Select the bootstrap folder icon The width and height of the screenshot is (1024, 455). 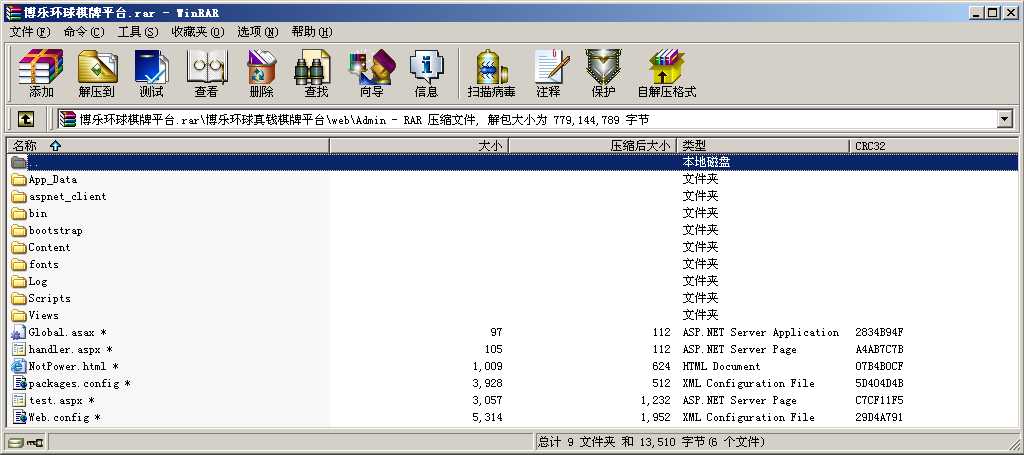[x=19, y=230]
